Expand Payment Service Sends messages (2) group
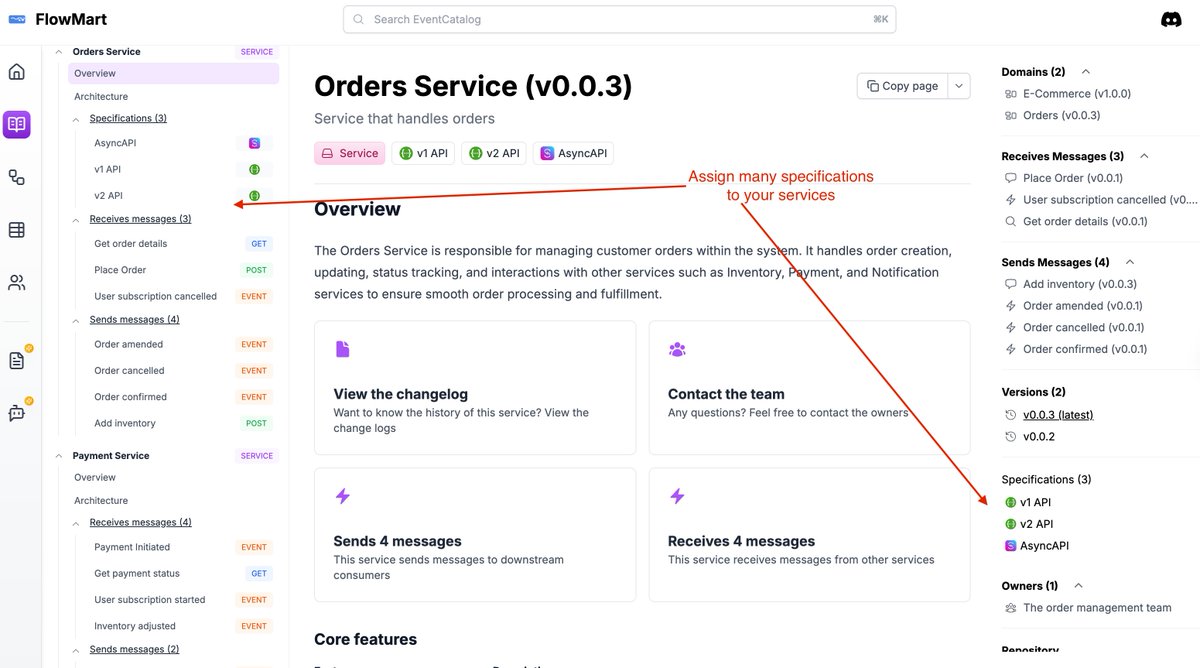The width and height of the screenshot is (1200, 668). (x=77, y=650)
